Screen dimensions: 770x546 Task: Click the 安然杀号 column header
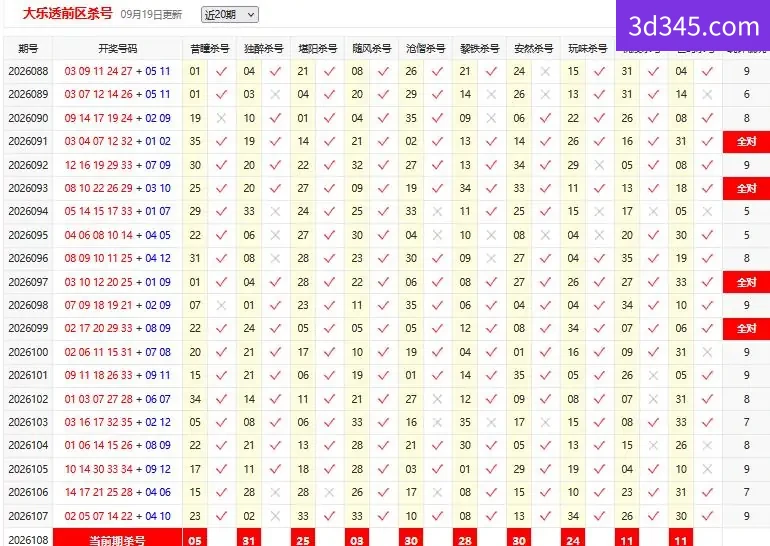pos(534,49)
